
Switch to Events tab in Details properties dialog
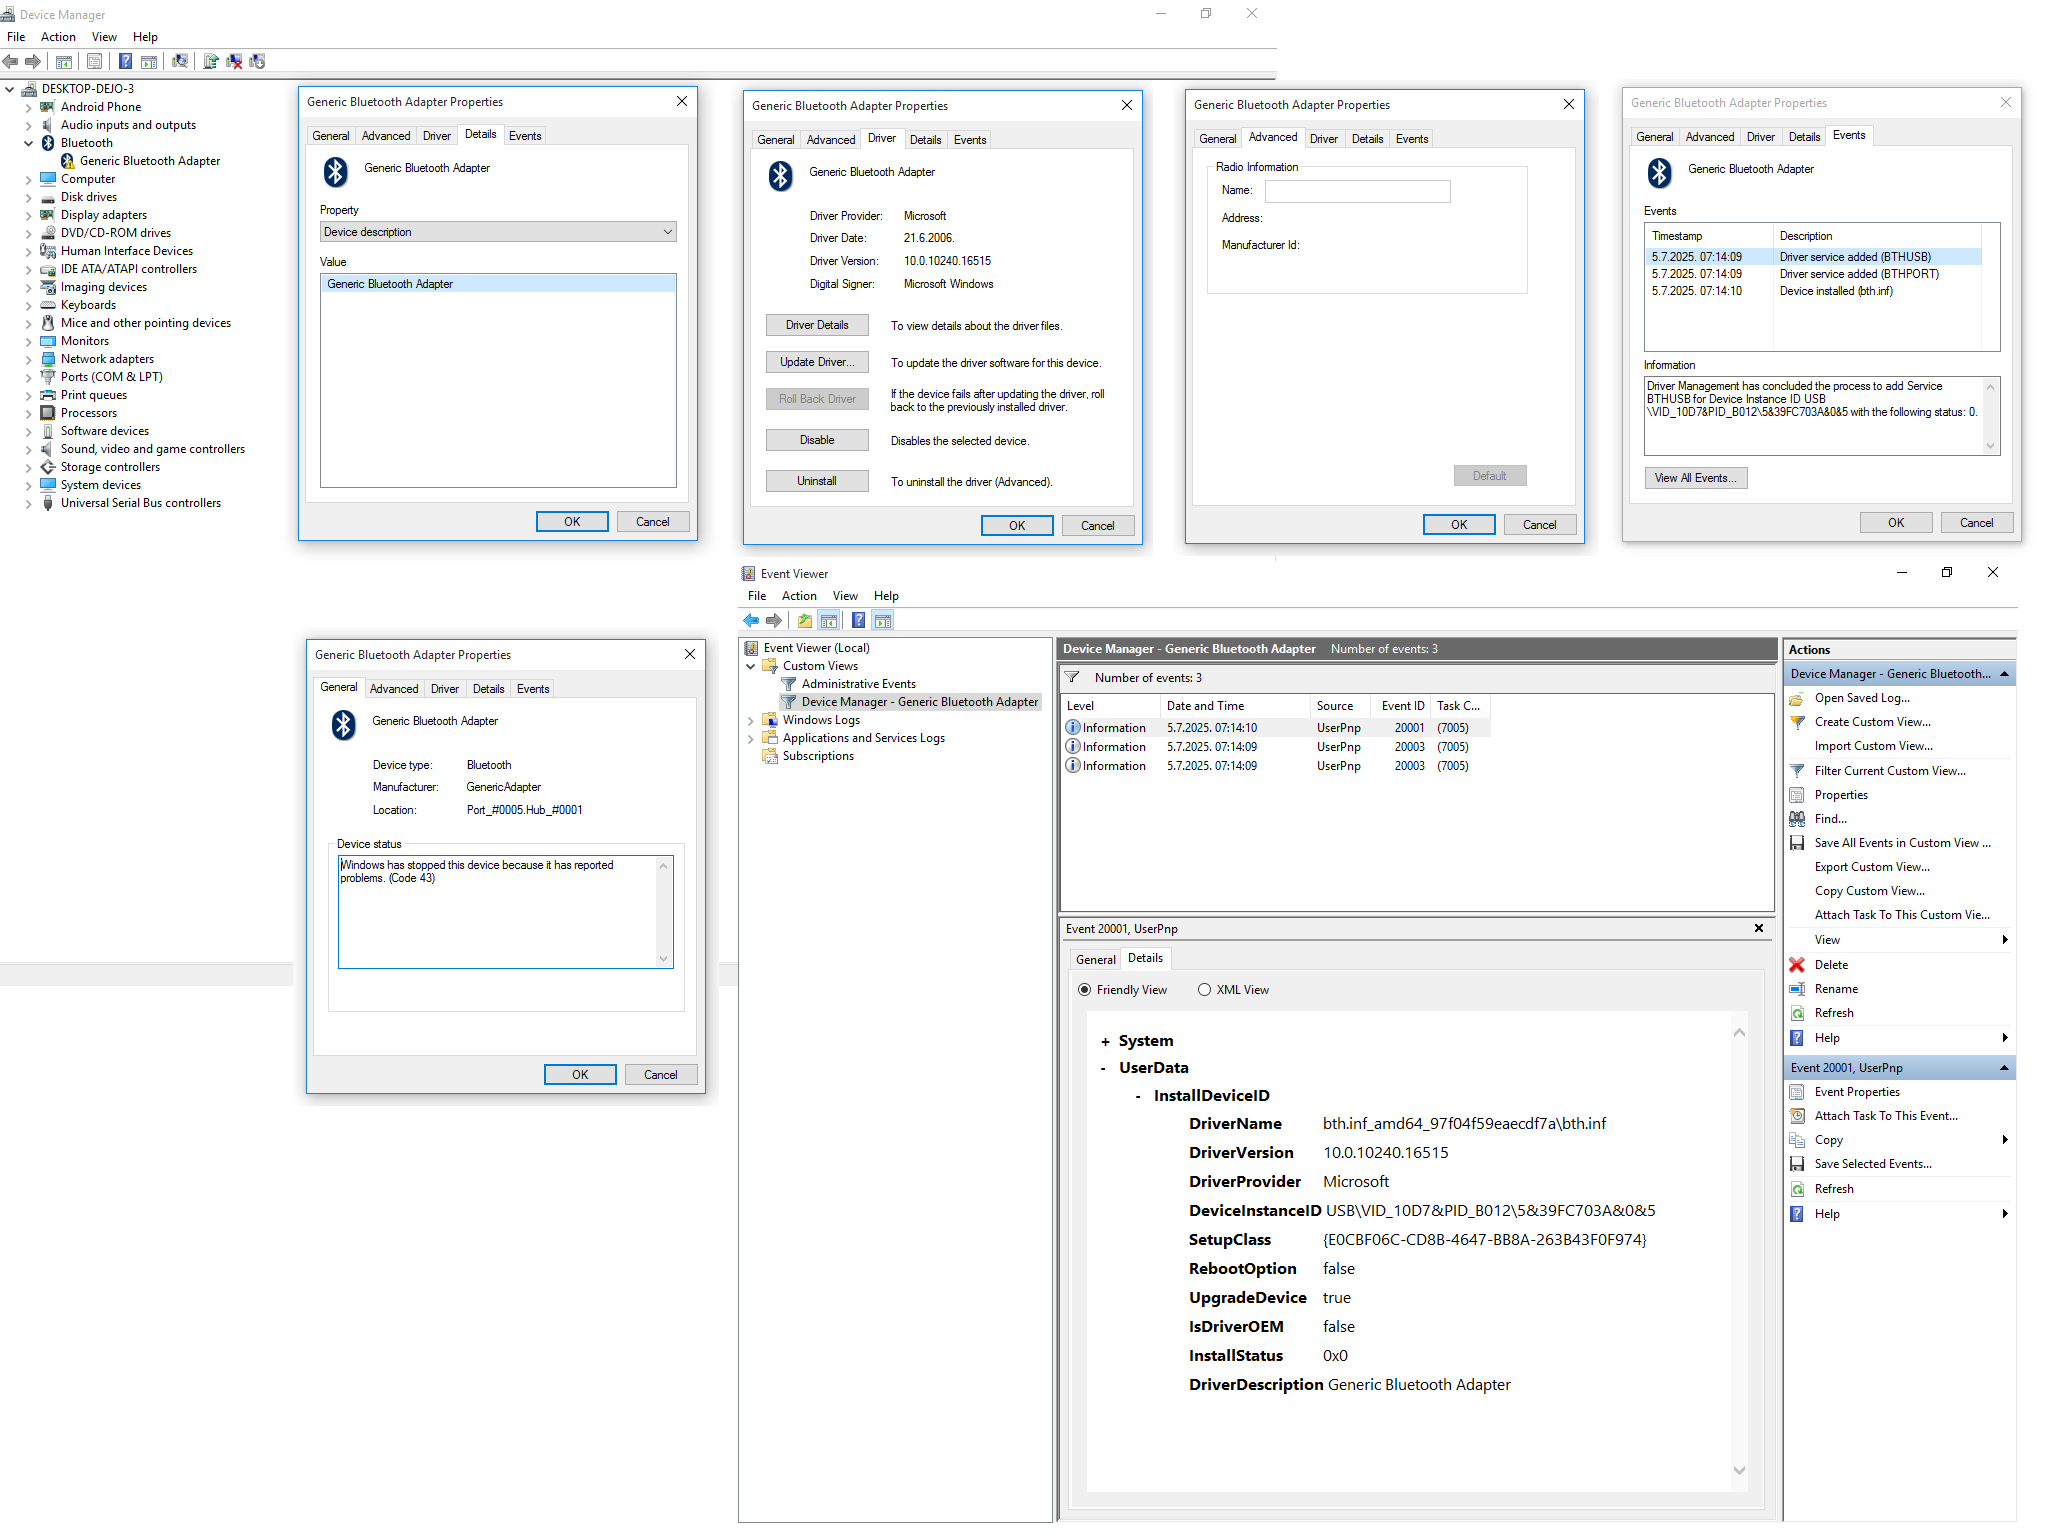(x=525, y=136)
